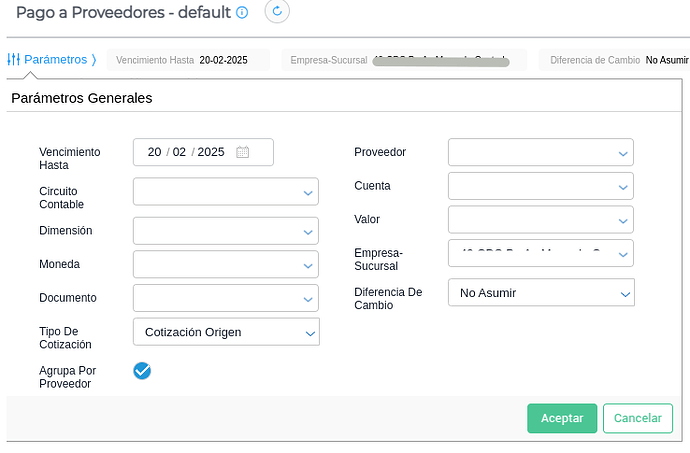
Task: Open the Empresa-Sucursal dropdown
Action: point(540,253)
